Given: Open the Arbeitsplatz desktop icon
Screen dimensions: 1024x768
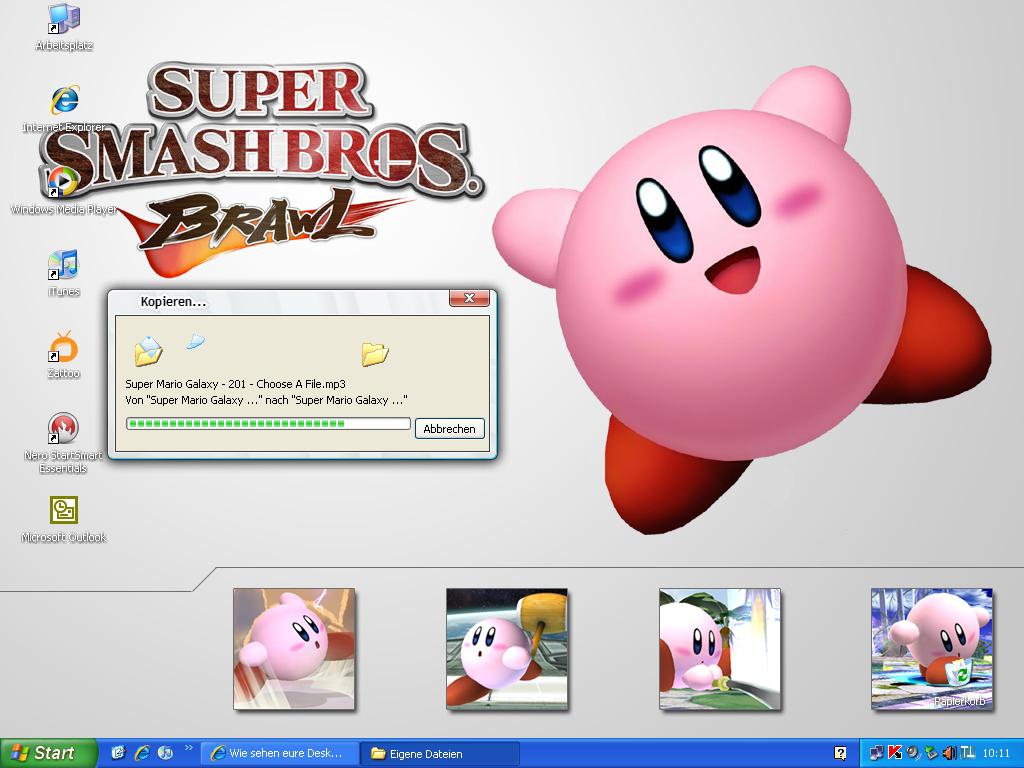Looking at the screenshot, I should click(64, 20).
